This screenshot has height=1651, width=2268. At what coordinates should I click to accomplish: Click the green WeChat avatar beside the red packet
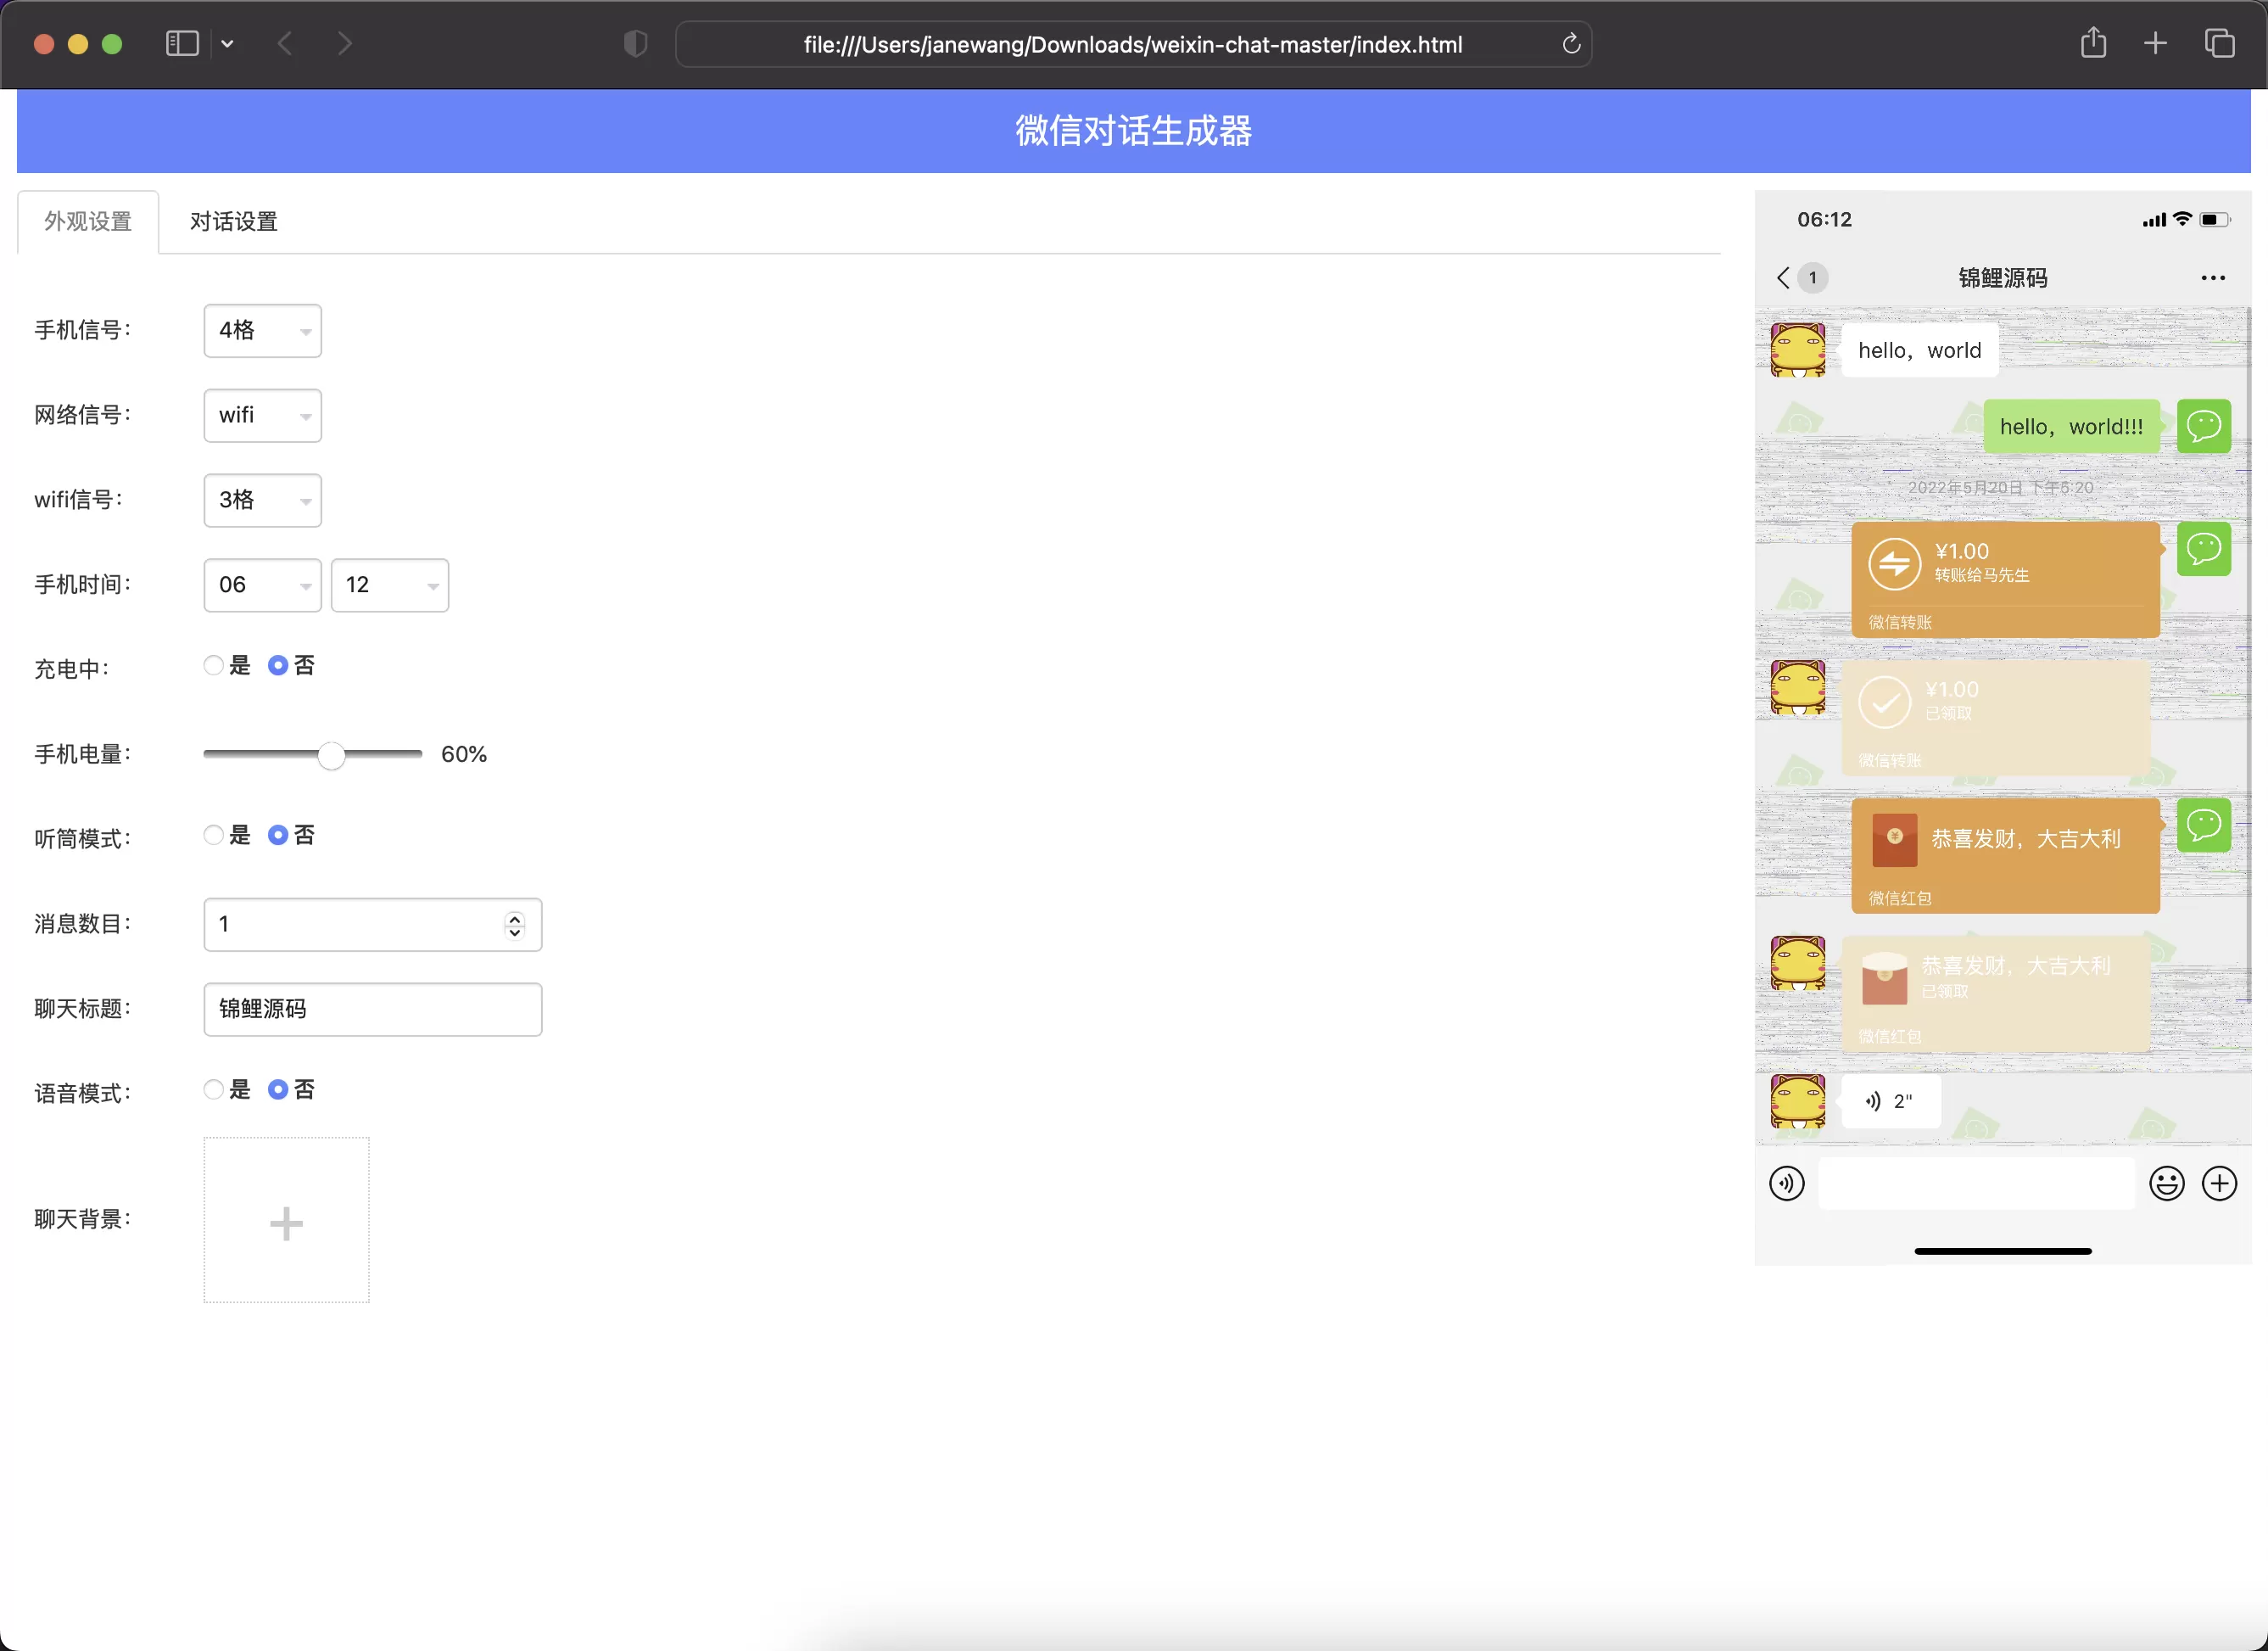2204,825
